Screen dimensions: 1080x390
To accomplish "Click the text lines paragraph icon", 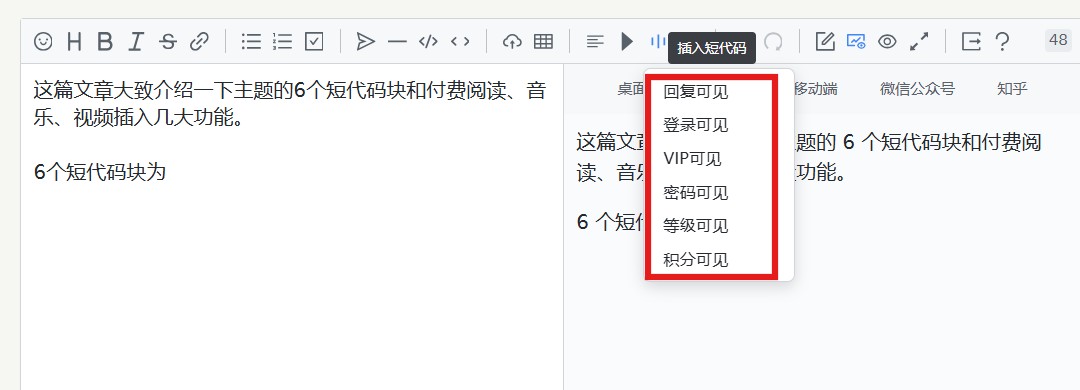I will pos(595,42).
